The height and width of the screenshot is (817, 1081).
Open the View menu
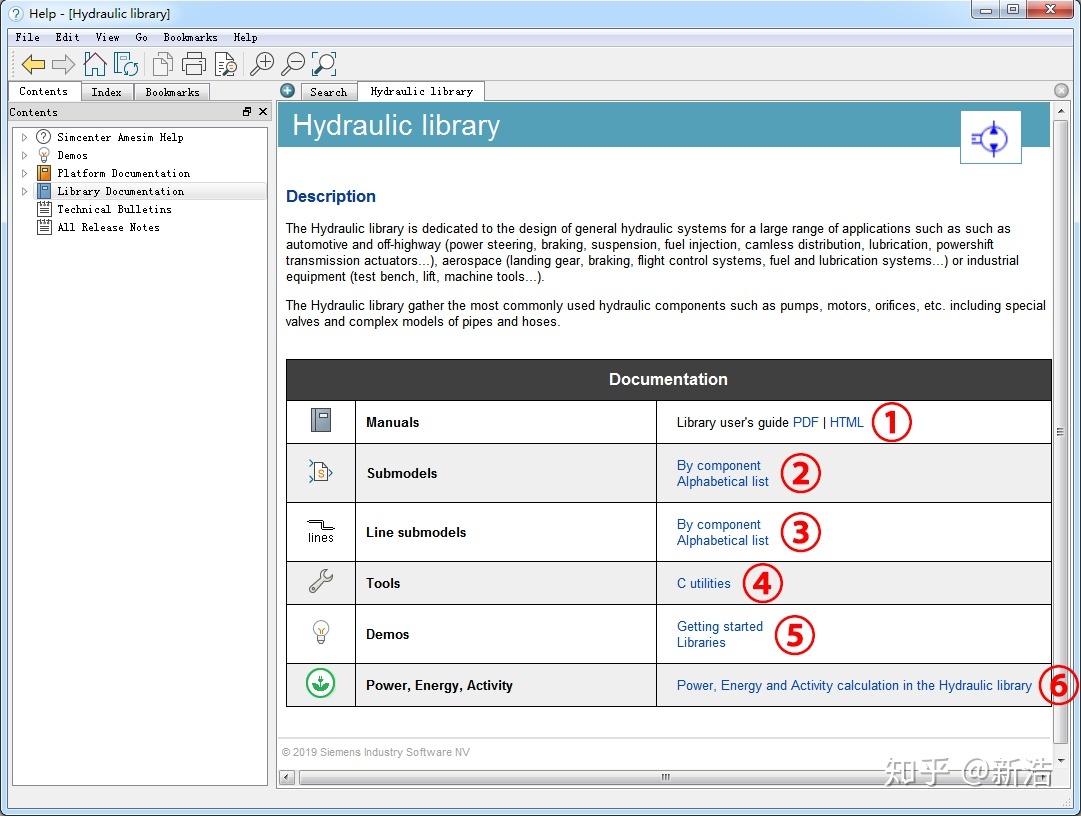tap(108, 37)
